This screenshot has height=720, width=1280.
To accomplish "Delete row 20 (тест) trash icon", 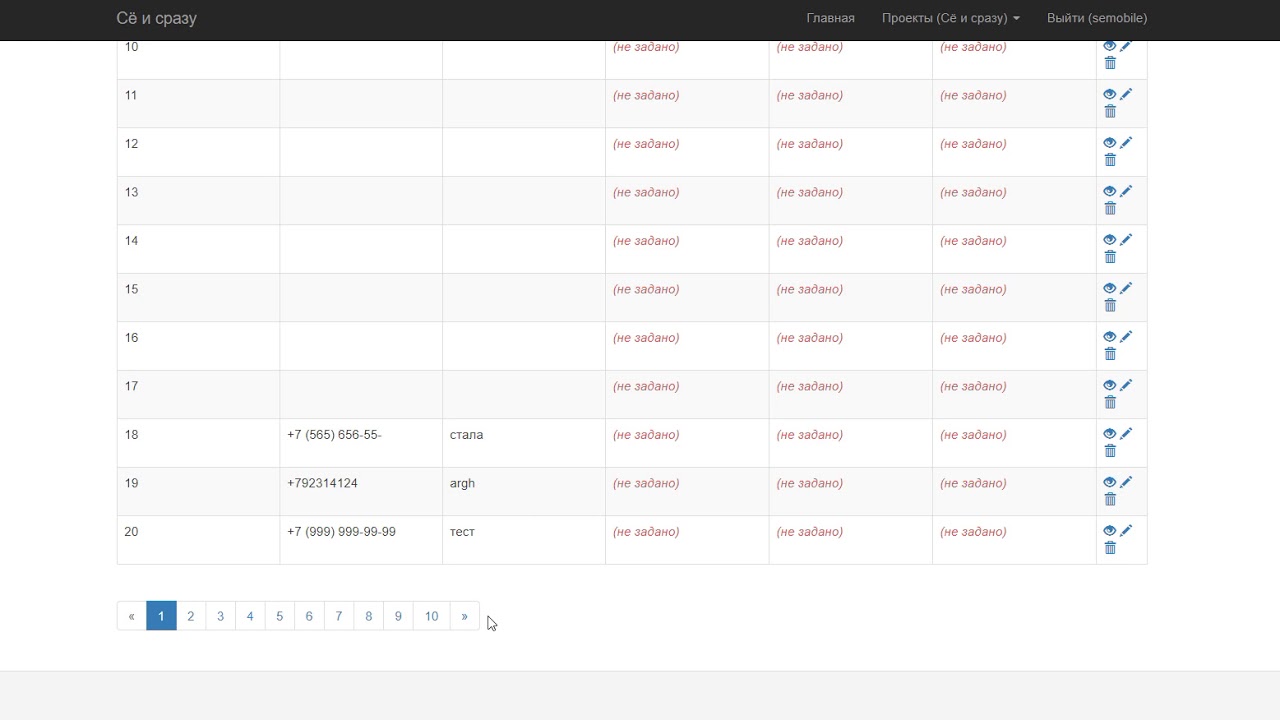I will click(1110, 548).
